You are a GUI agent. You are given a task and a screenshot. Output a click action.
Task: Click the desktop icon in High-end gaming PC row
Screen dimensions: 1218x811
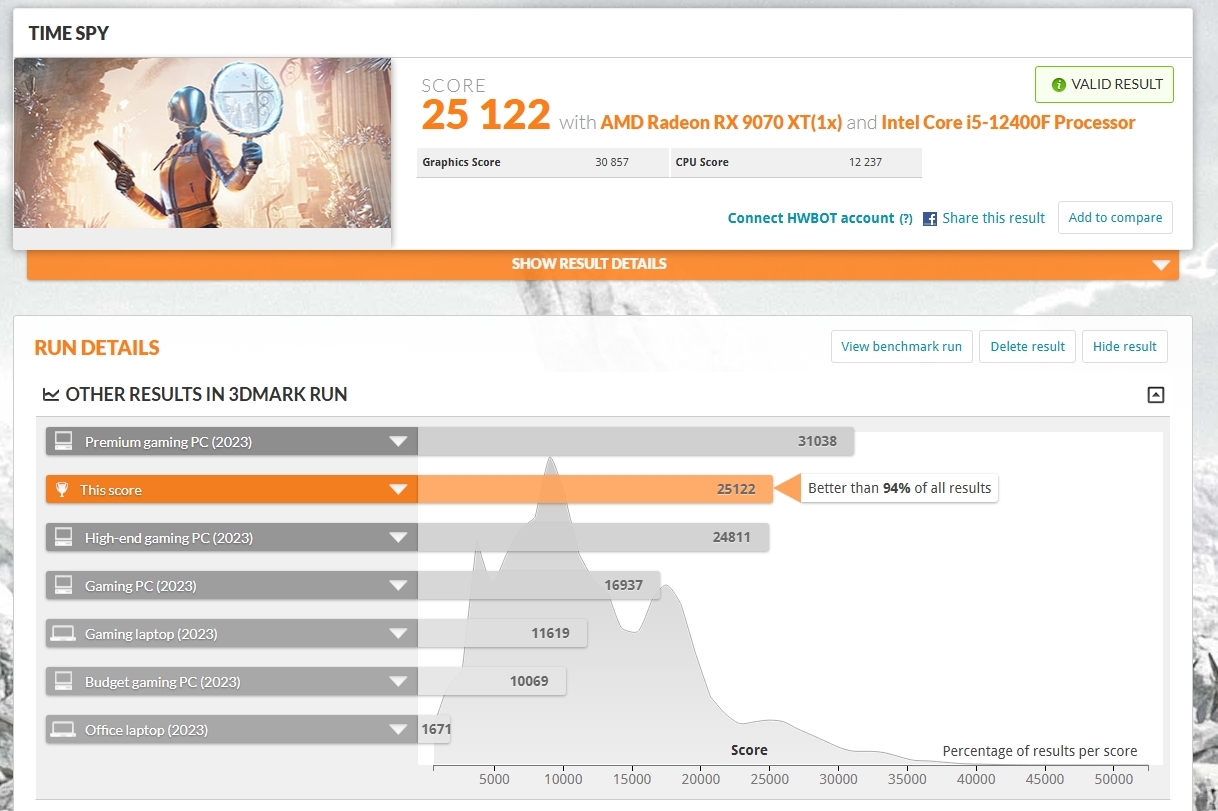64,537
